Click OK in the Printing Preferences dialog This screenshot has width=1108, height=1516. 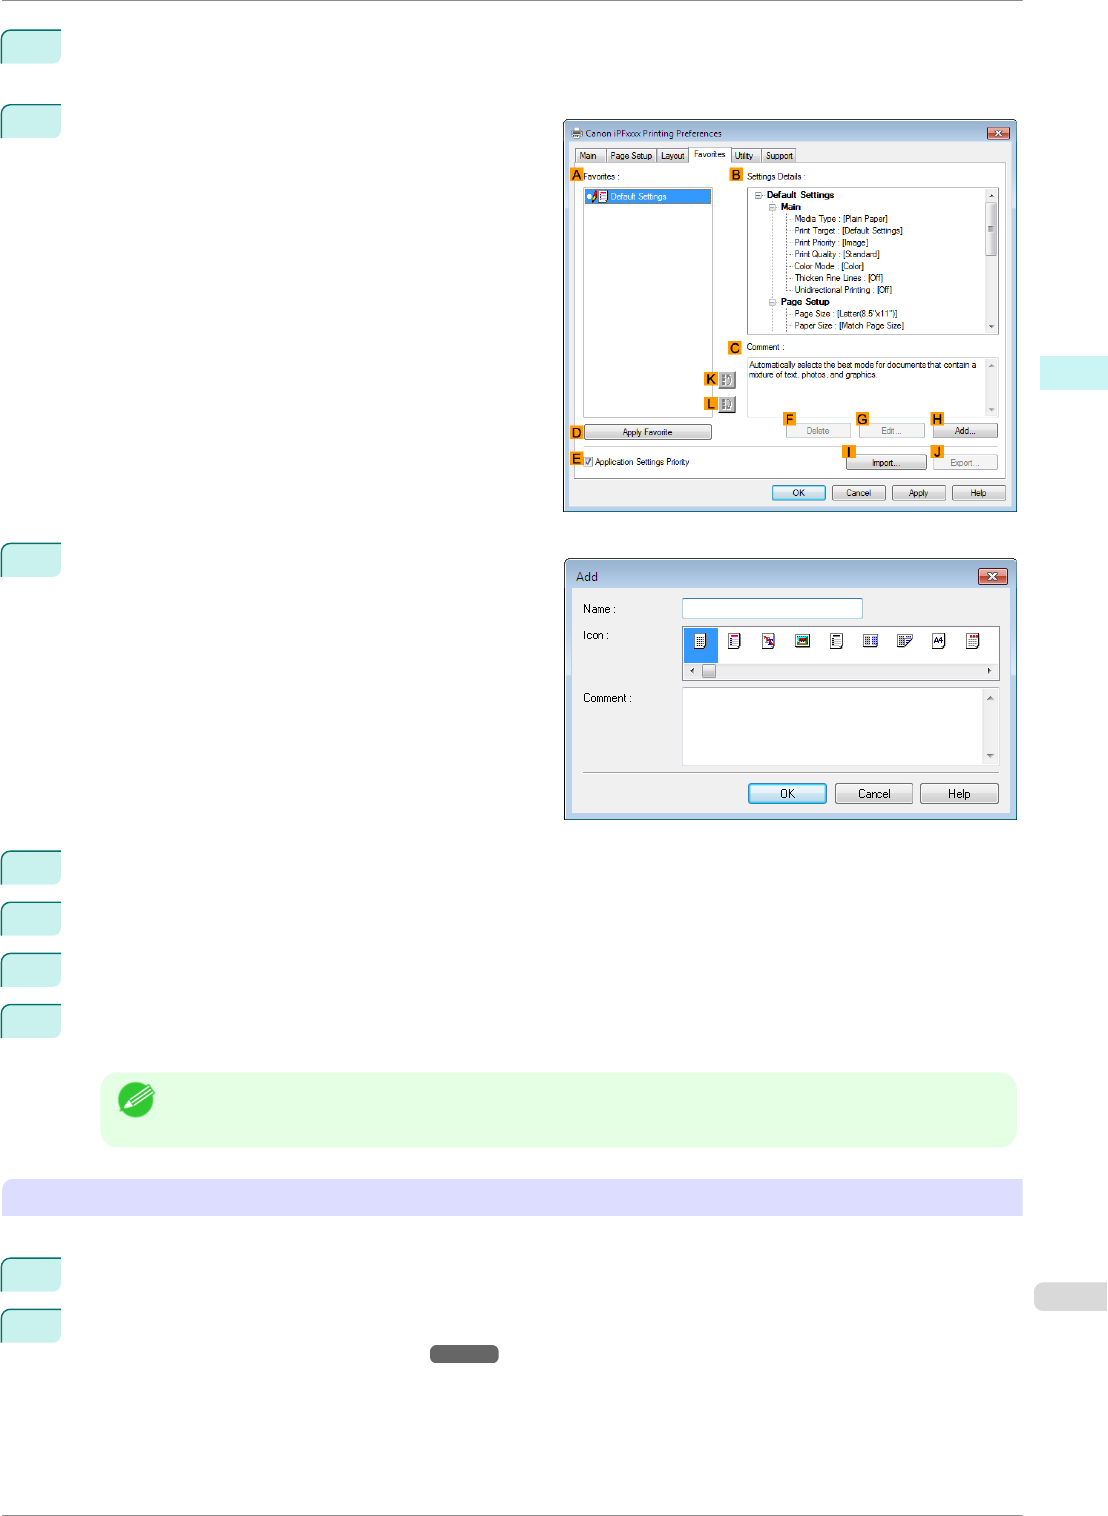(799, 493)
